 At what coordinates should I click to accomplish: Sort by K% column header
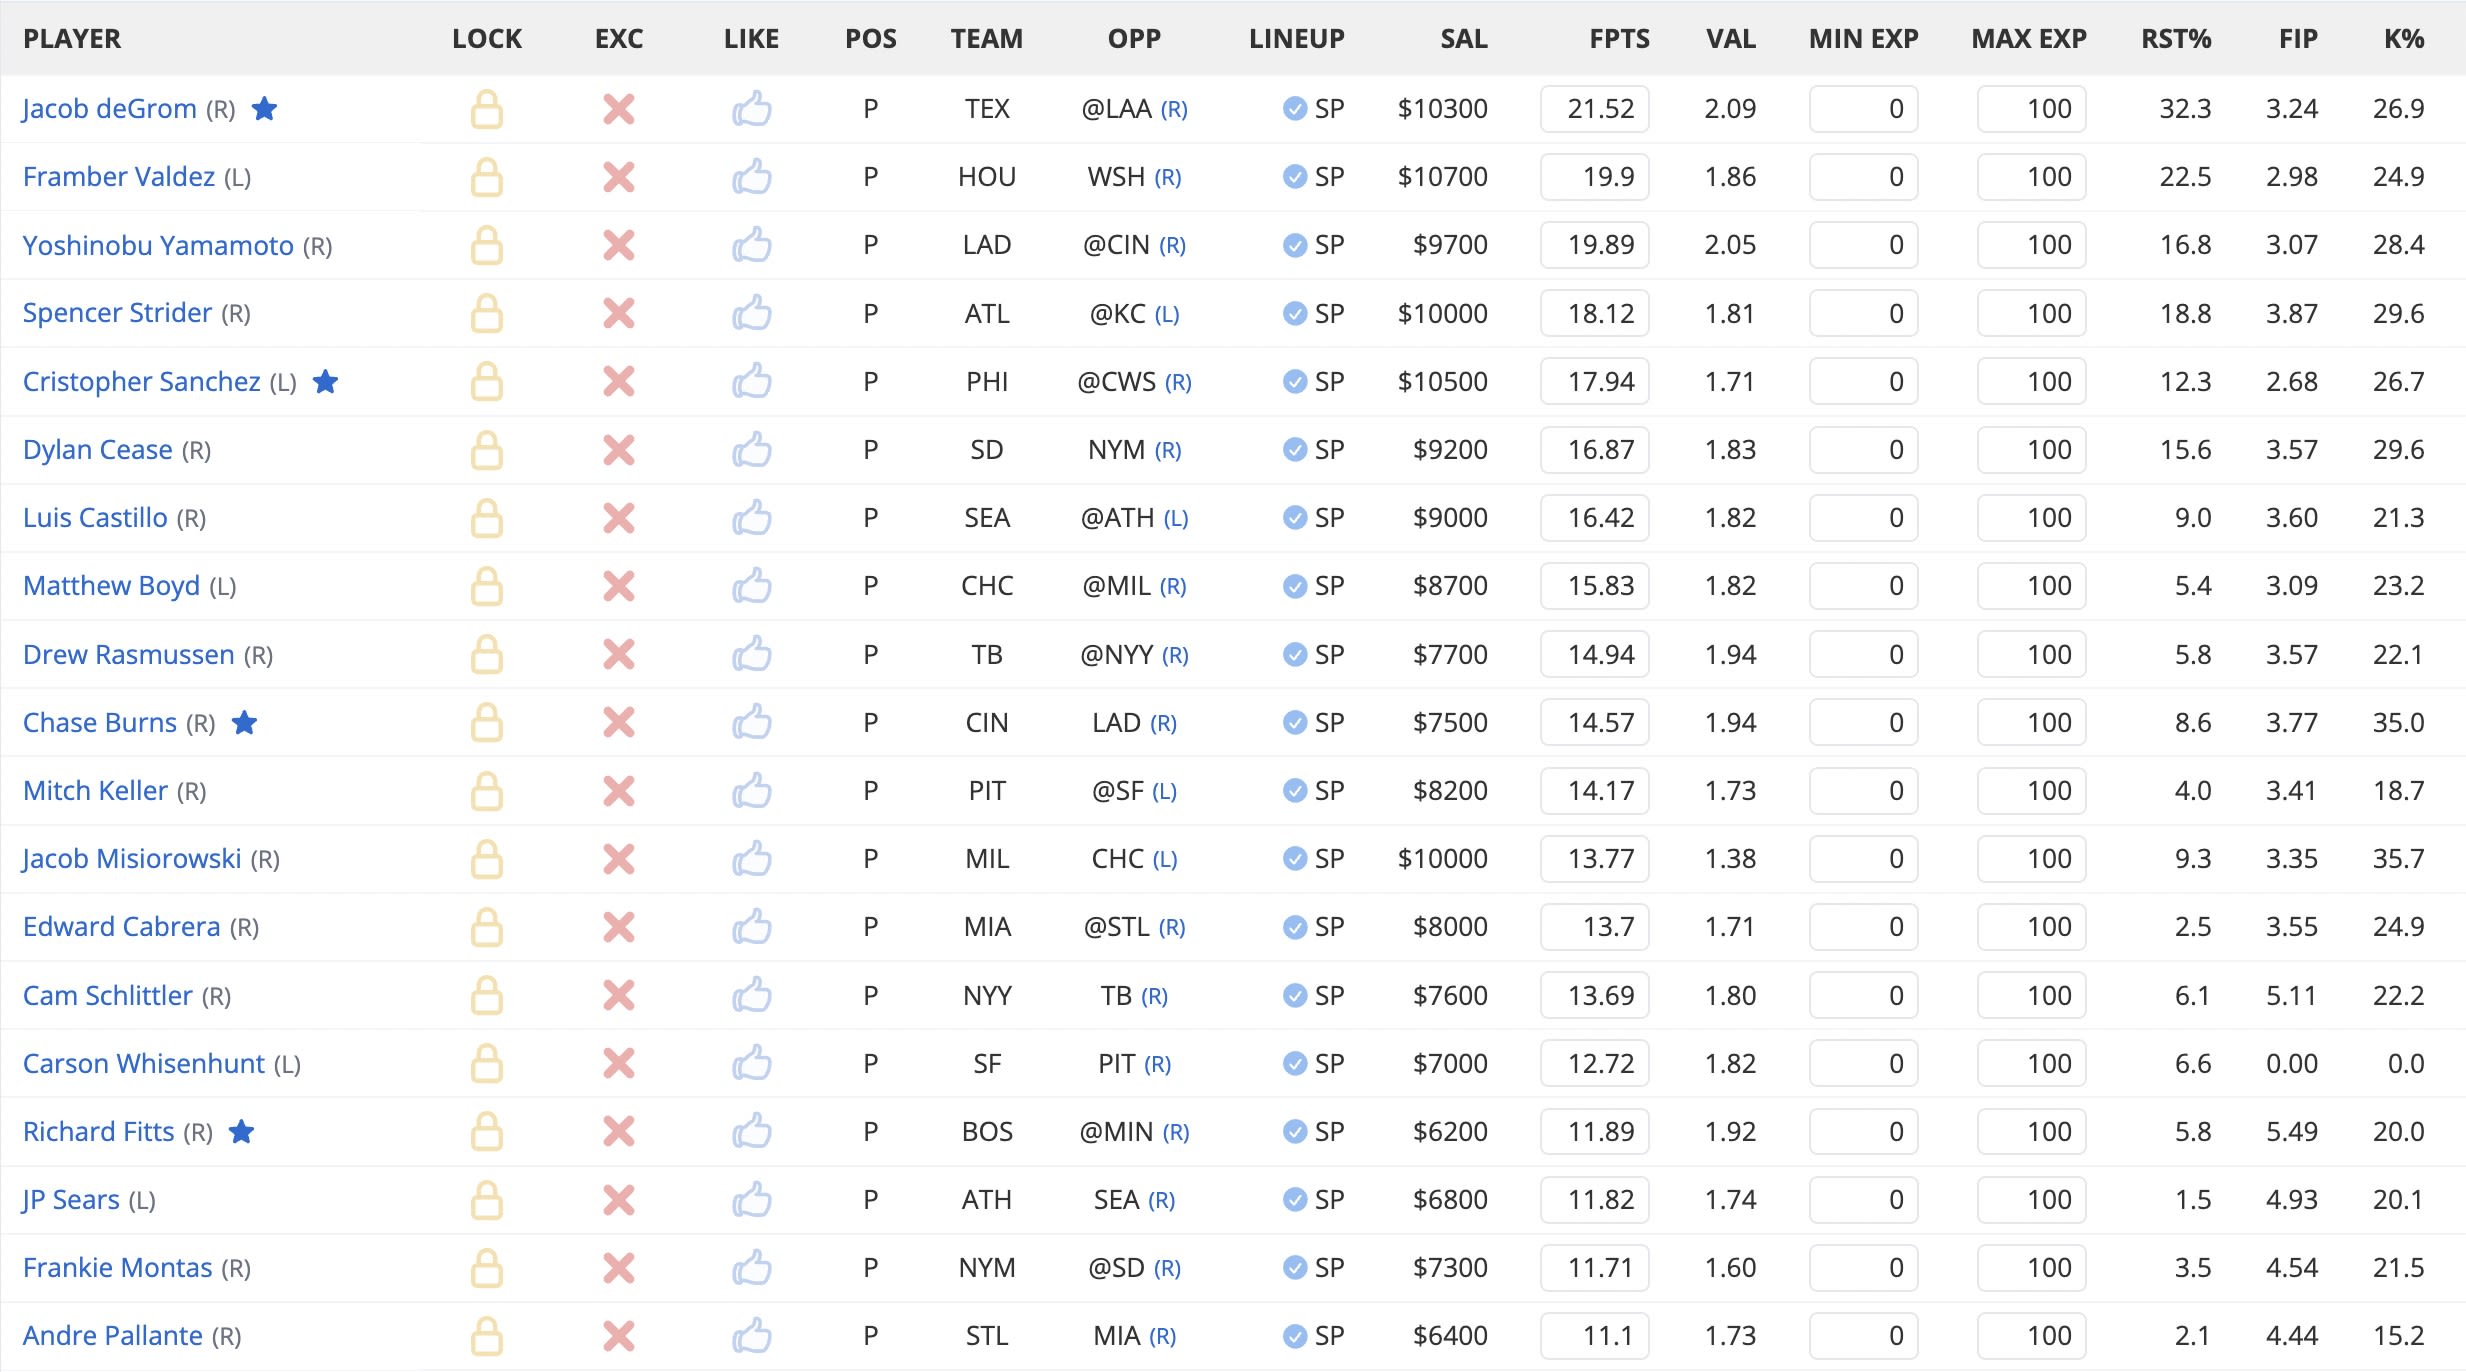[2404, 39]
